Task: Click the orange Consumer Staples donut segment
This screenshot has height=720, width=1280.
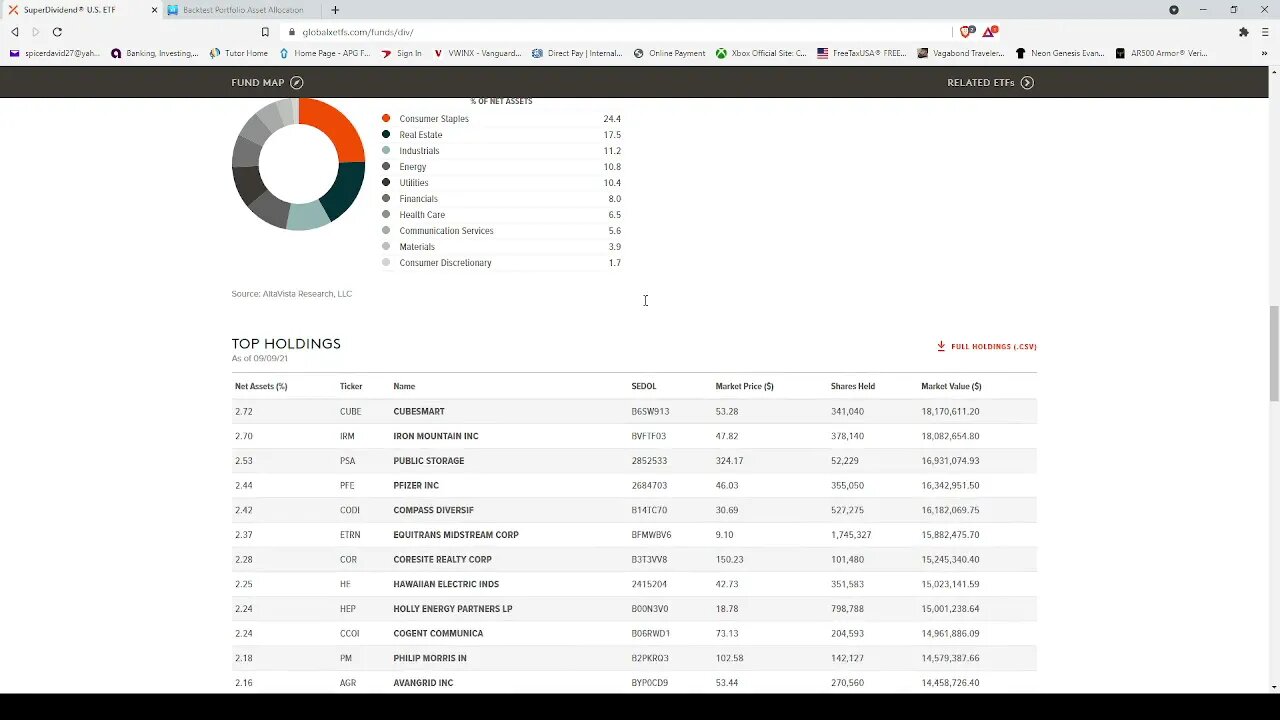Action: [x=341, y=128]
